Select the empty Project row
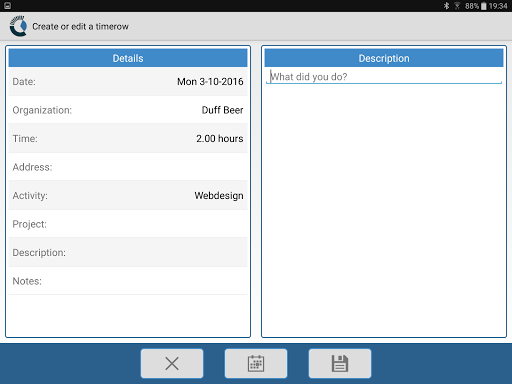Image resolution: width=512 pixels, height=384 pixels. 128,224
